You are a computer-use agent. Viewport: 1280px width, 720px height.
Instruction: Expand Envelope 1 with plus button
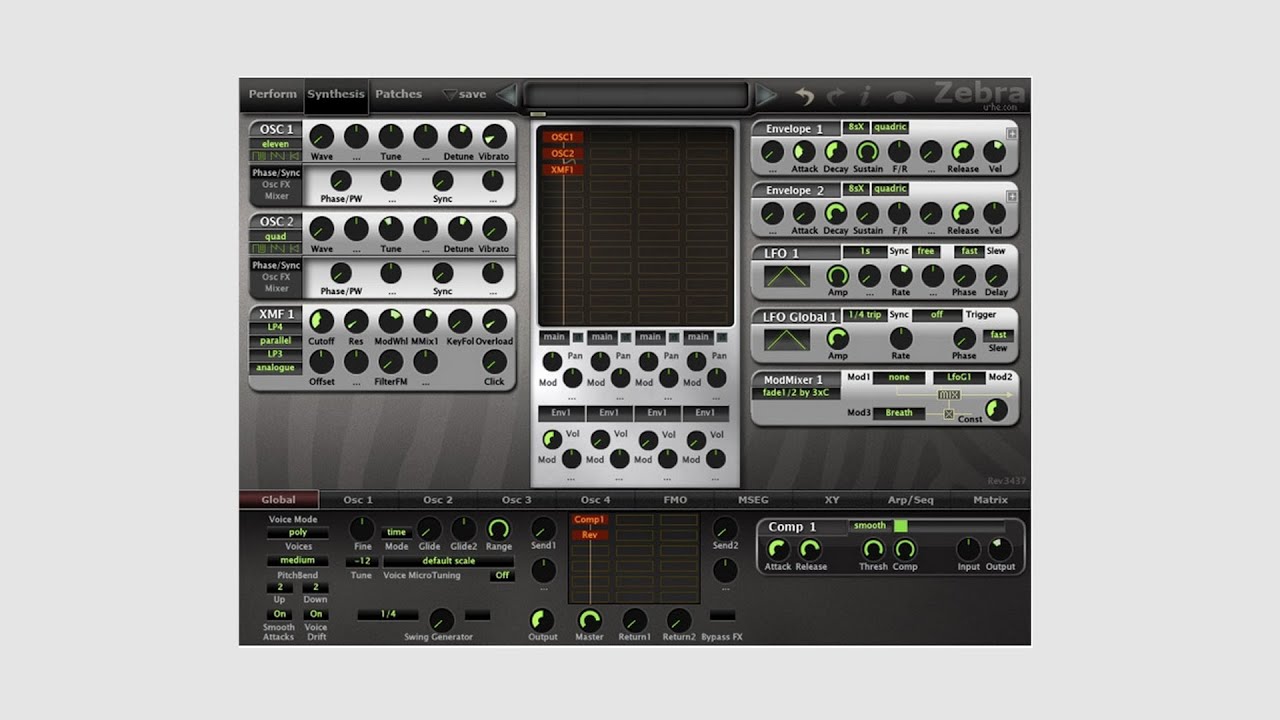coord(1011,134)
